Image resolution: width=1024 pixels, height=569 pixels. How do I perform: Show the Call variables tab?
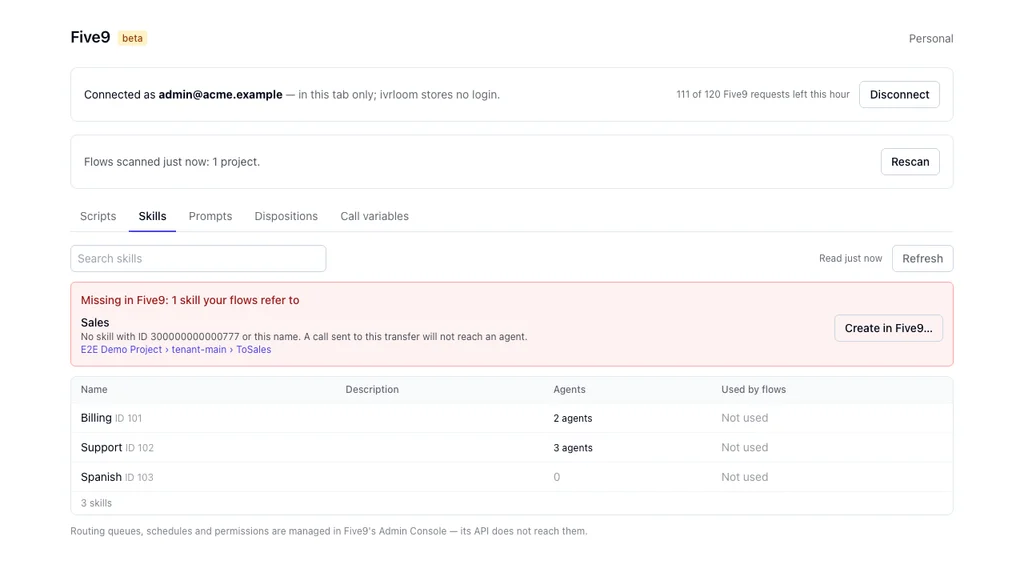(x=374, y=216)
